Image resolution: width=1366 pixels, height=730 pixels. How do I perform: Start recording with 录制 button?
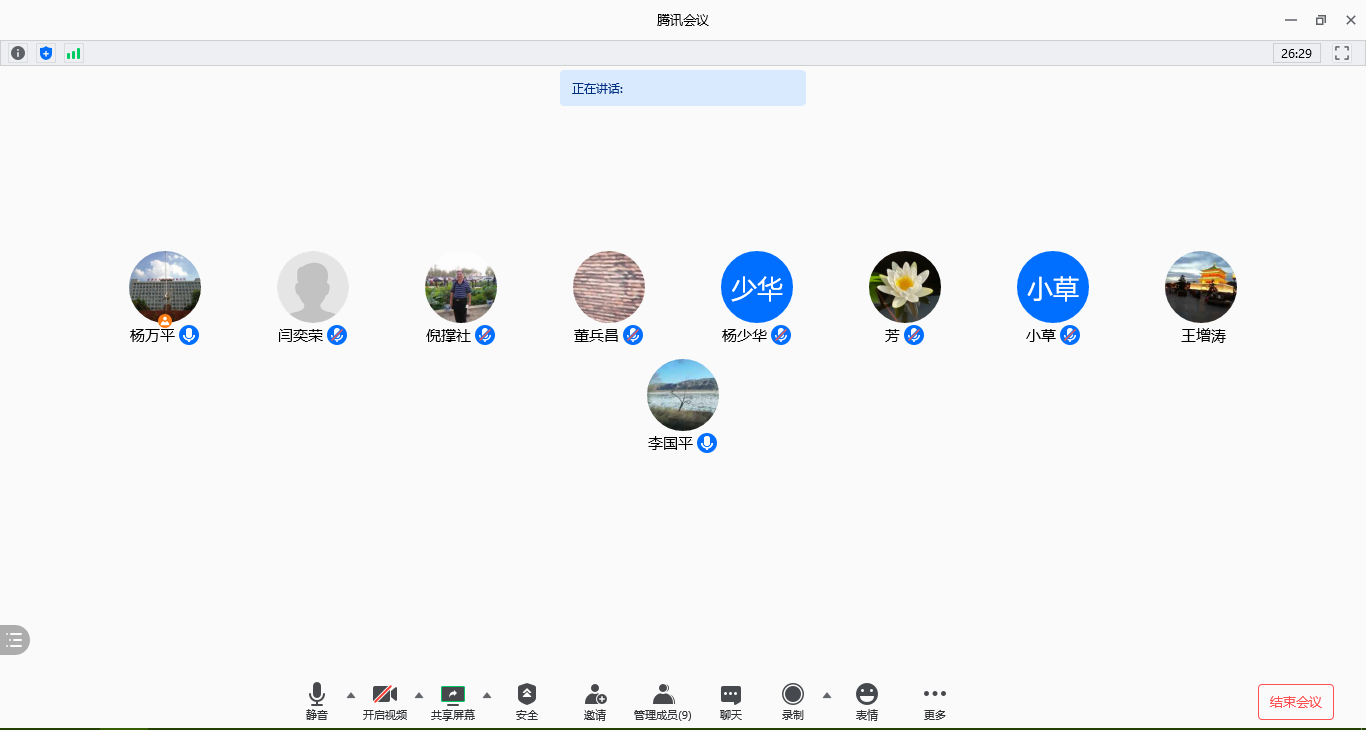[x=793, y=701]
